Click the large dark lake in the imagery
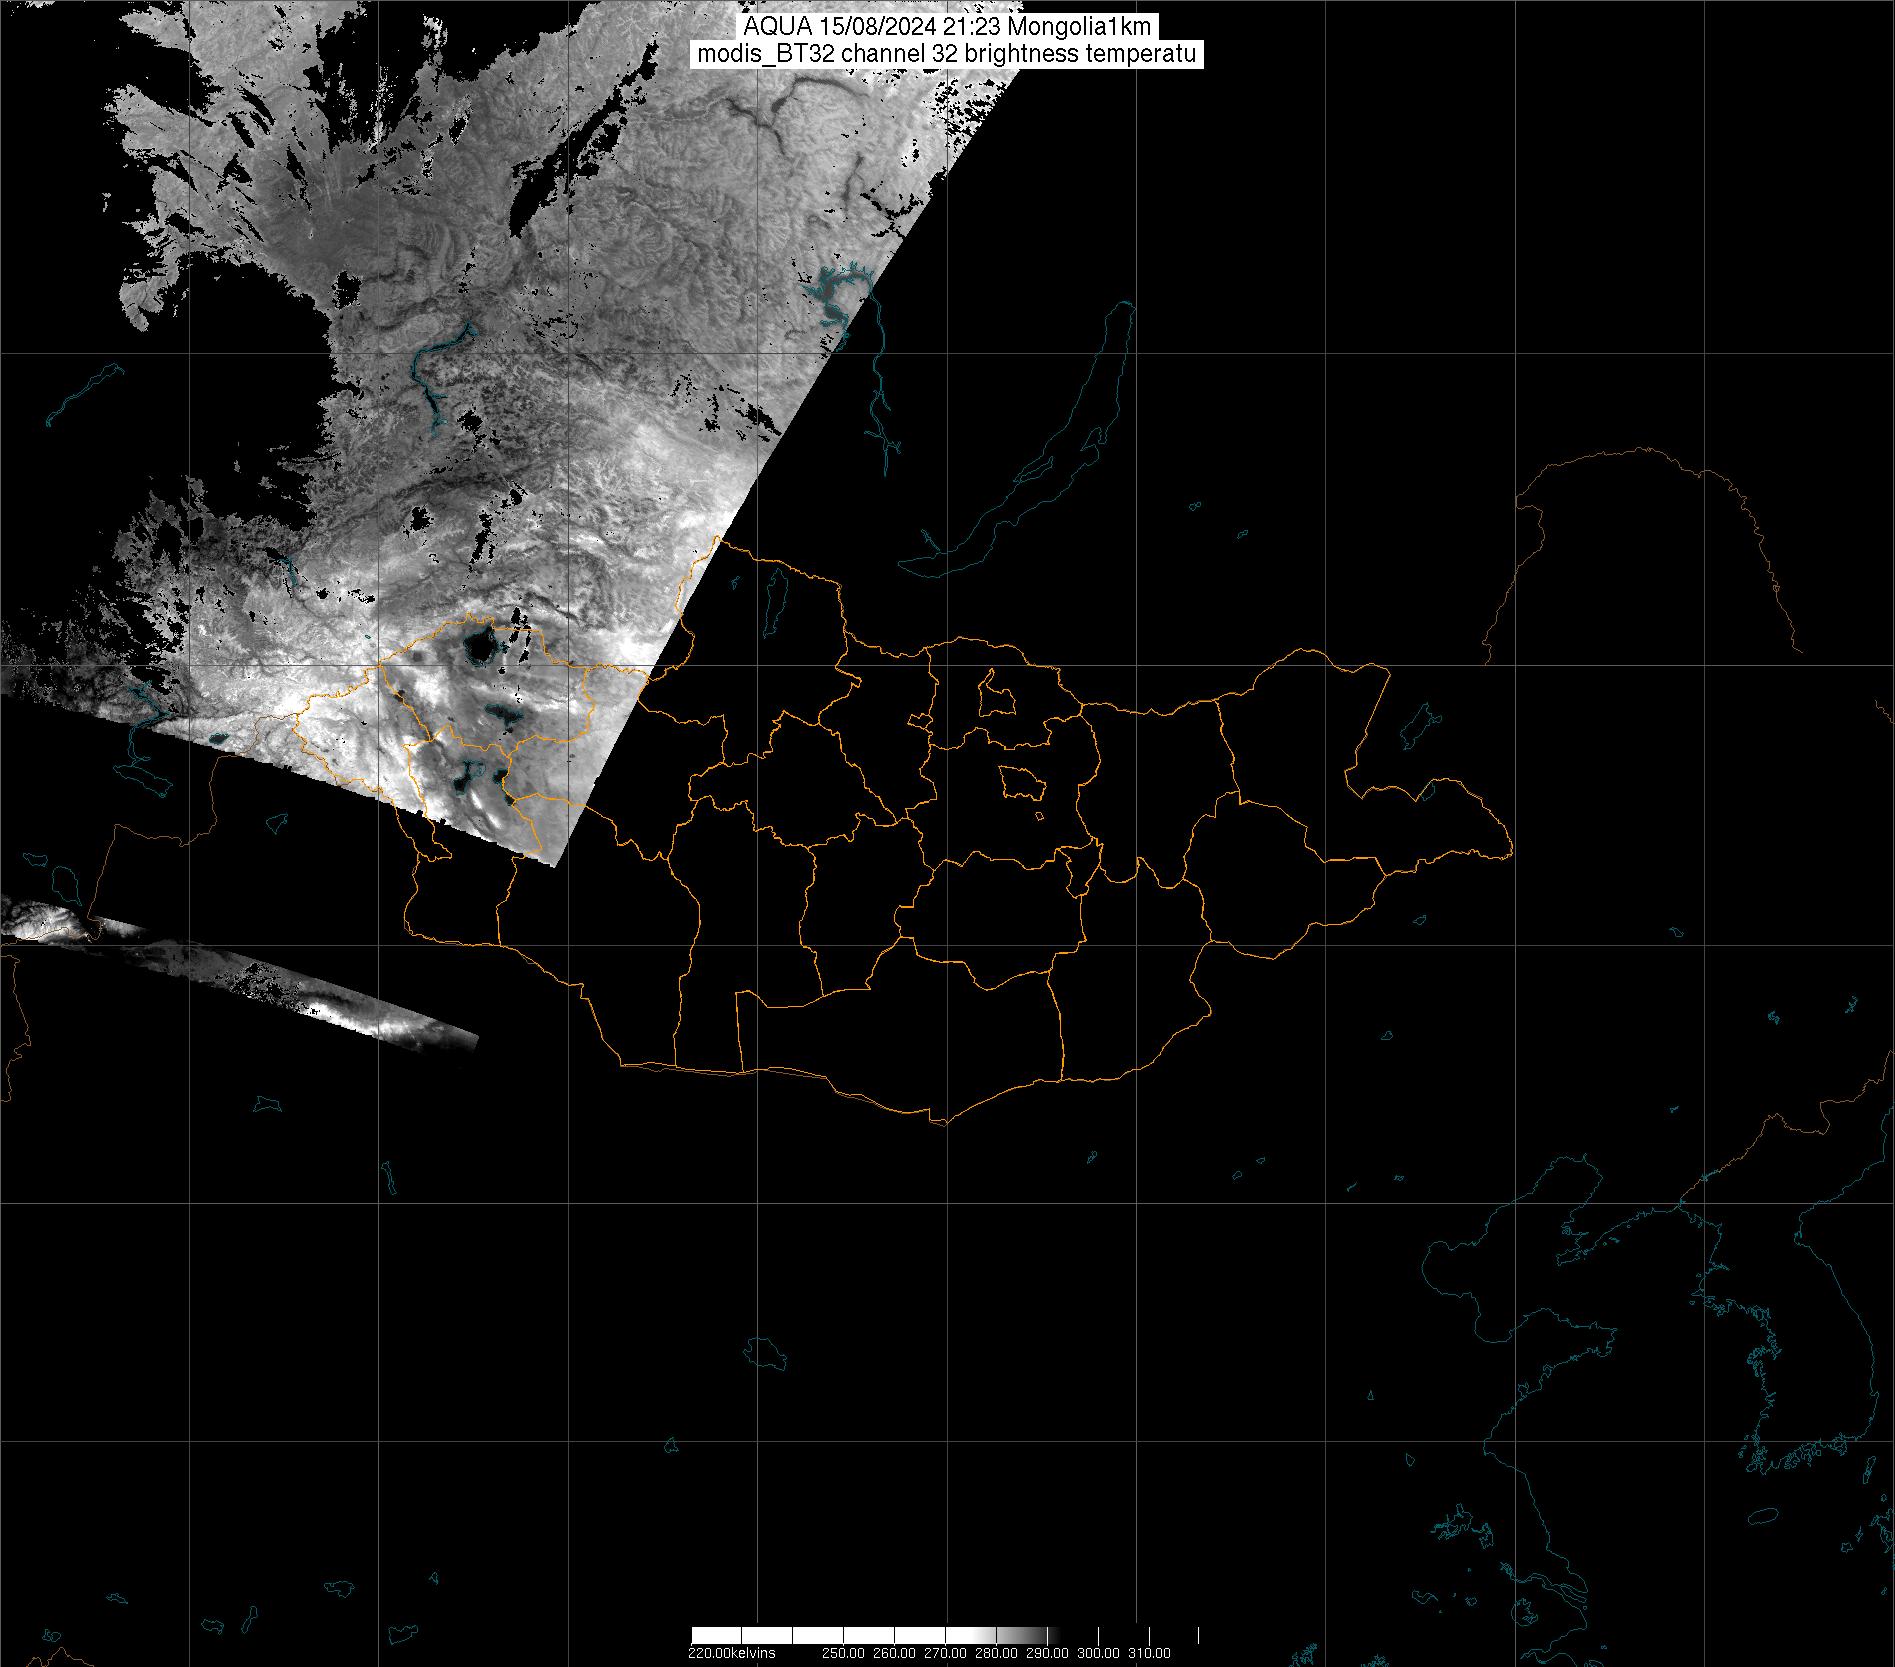The height and width of the screenshot is (1667, 1895). [478, 648]
